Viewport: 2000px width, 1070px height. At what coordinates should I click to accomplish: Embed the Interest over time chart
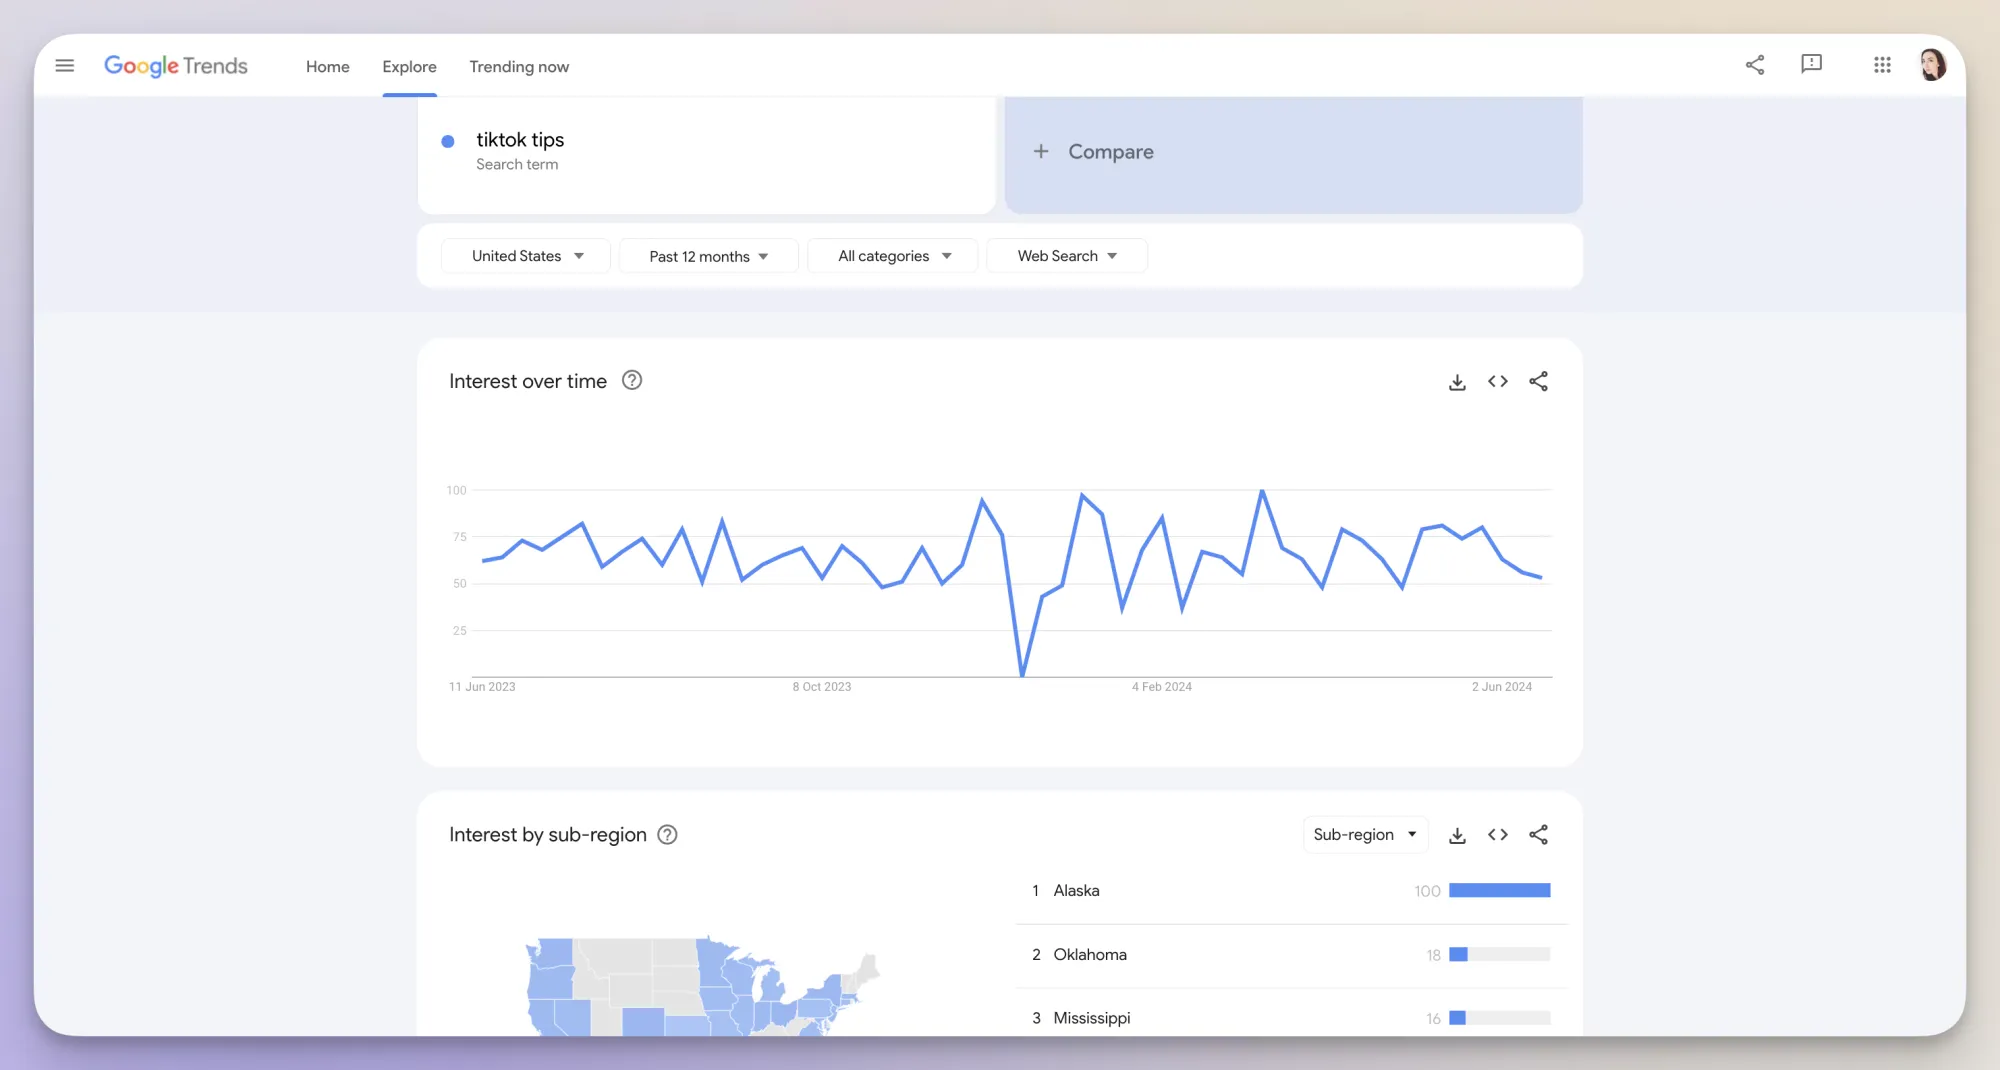(x=1497, y=381)
